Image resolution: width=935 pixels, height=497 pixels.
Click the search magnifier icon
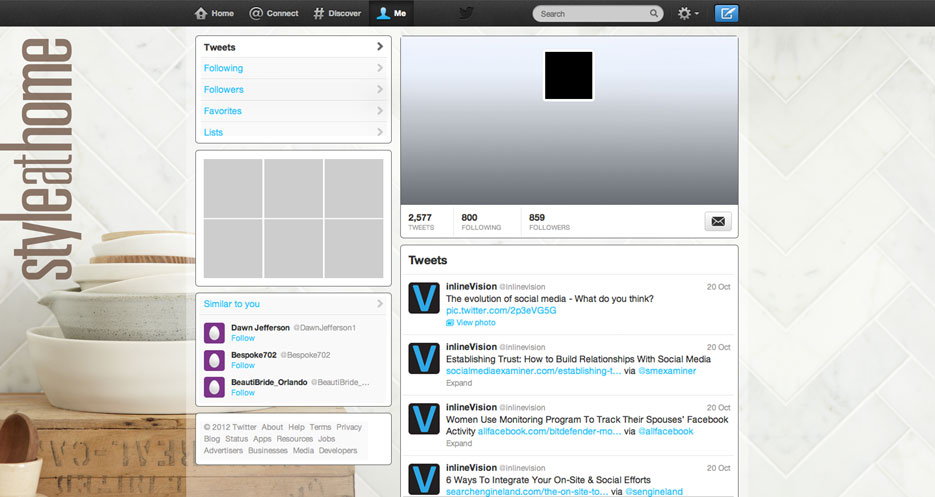click(x=654, y=13)
